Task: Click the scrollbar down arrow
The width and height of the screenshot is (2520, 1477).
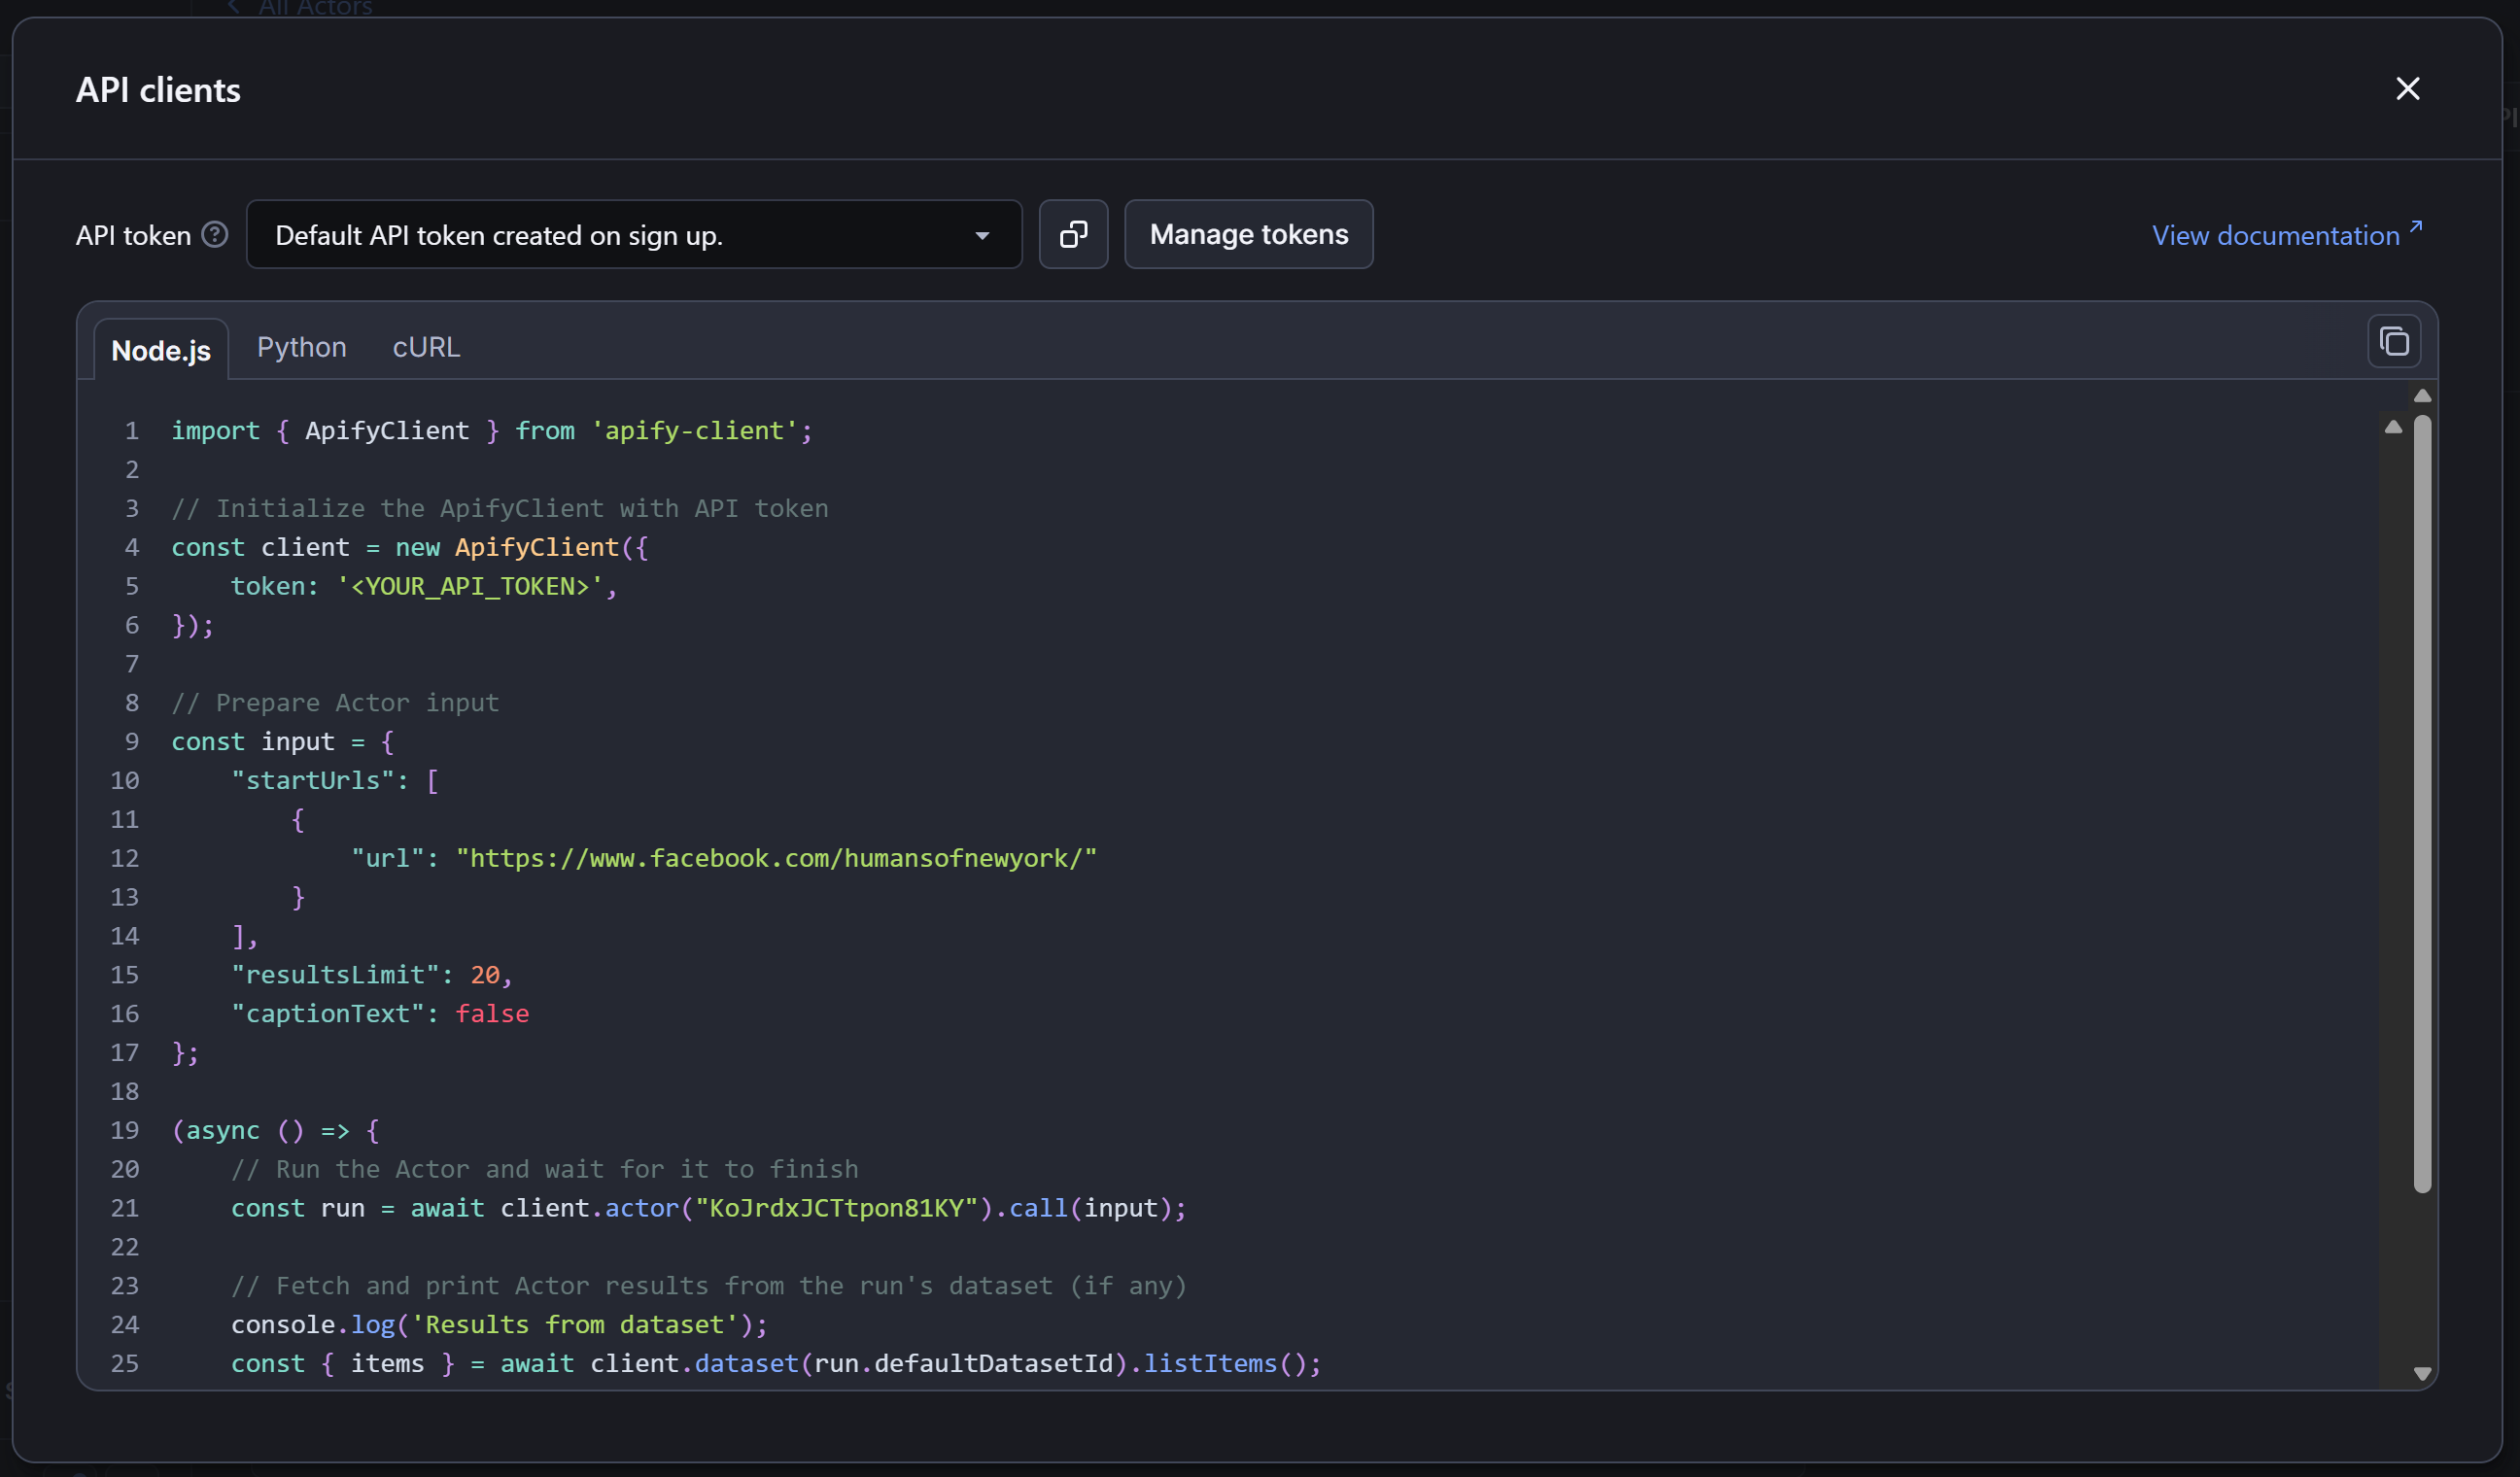Action: coord(2422,1372)
